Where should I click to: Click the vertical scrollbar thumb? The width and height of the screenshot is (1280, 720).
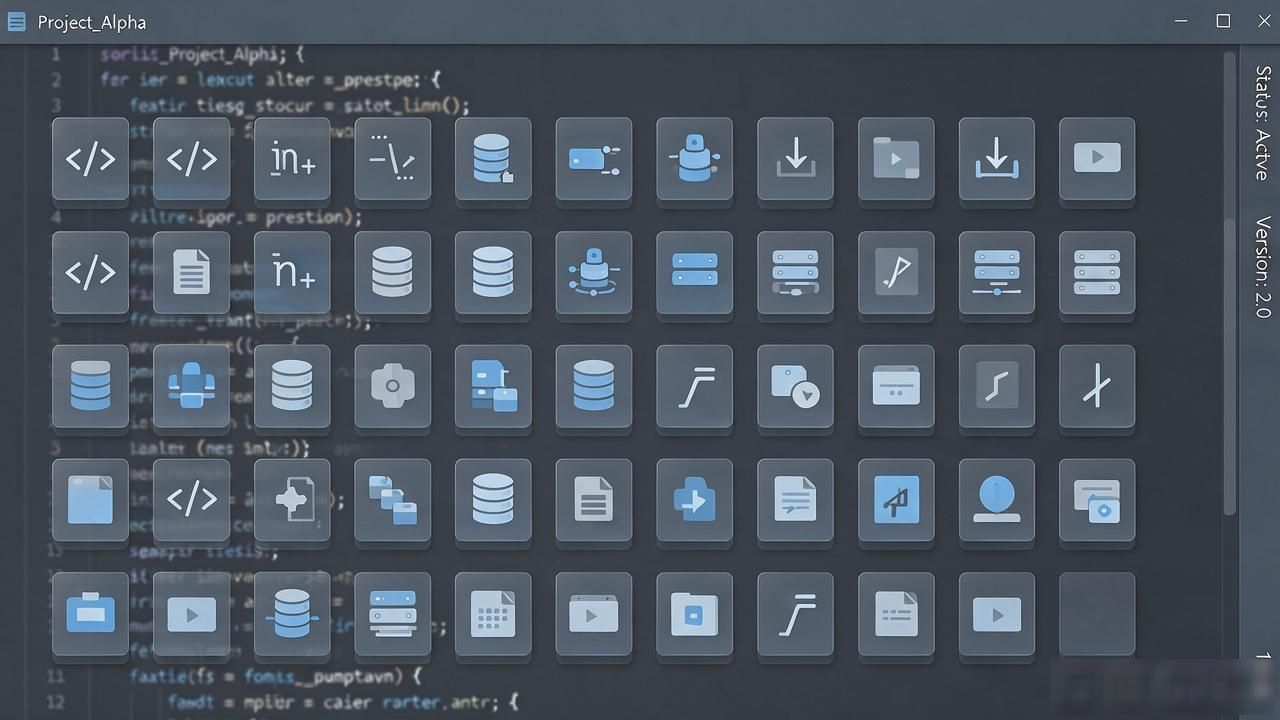1230,284
